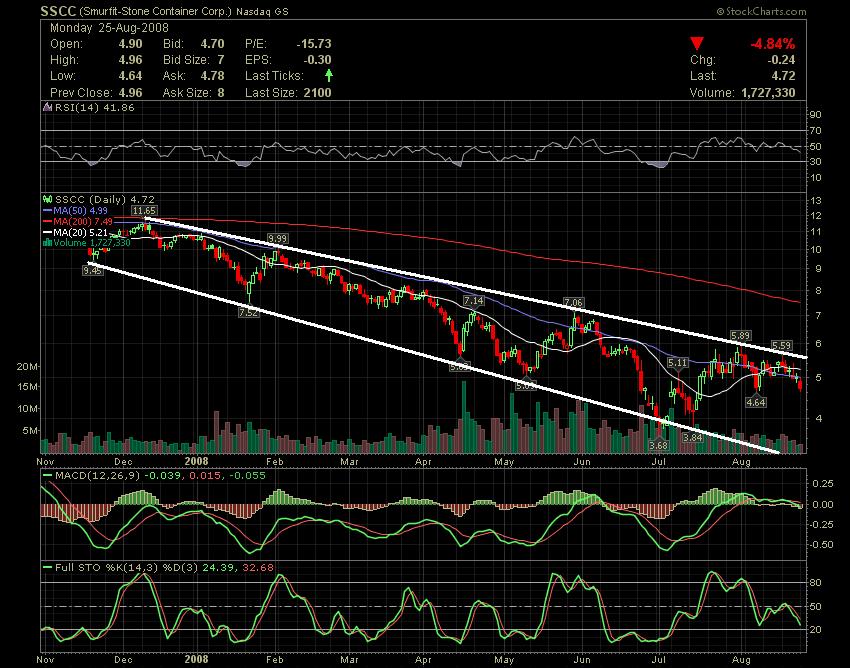Click the MA(50) 4.99 legend text
Screen dimensions: 850x668
(80, 210)
